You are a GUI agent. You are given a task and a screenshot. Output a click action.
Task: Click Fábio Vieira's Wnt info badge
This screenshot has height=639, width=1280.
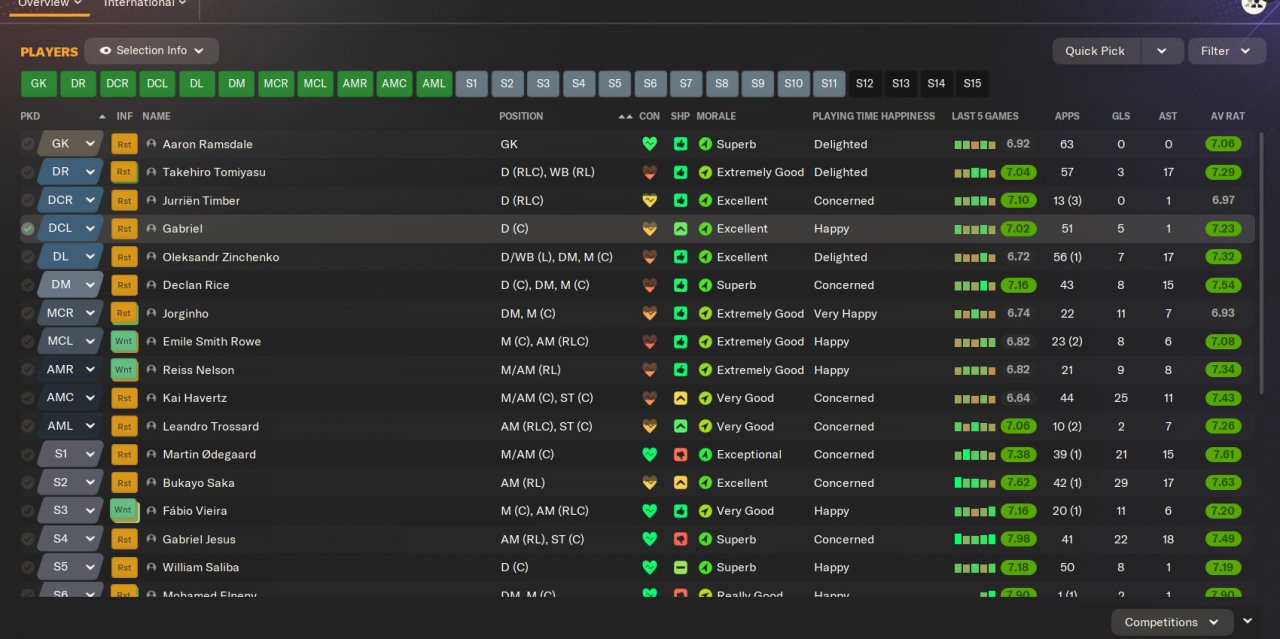point(124,510)
